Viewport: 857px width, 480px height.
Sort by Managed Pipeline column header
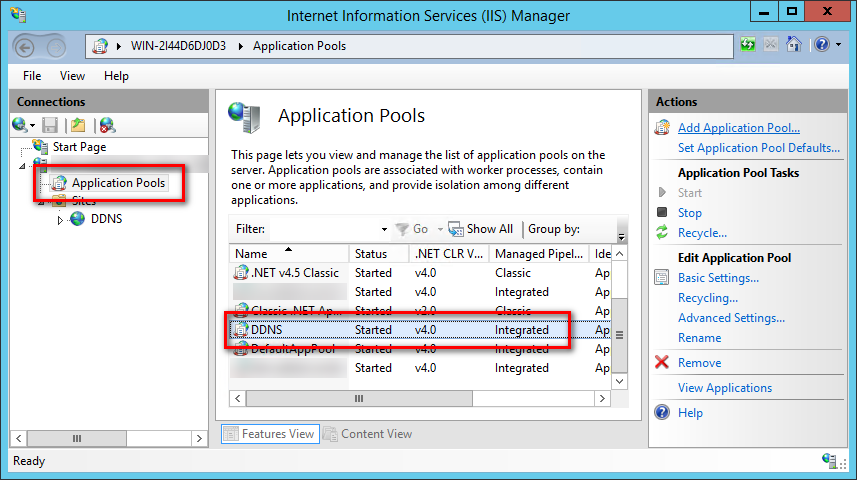[539, 254]
